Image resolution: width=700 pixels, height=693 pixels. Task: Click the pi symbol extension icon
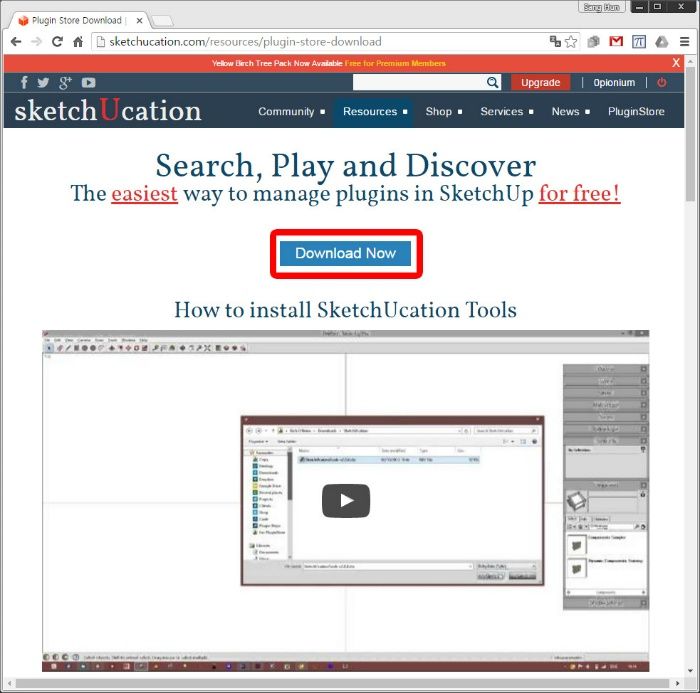(639, 42)
